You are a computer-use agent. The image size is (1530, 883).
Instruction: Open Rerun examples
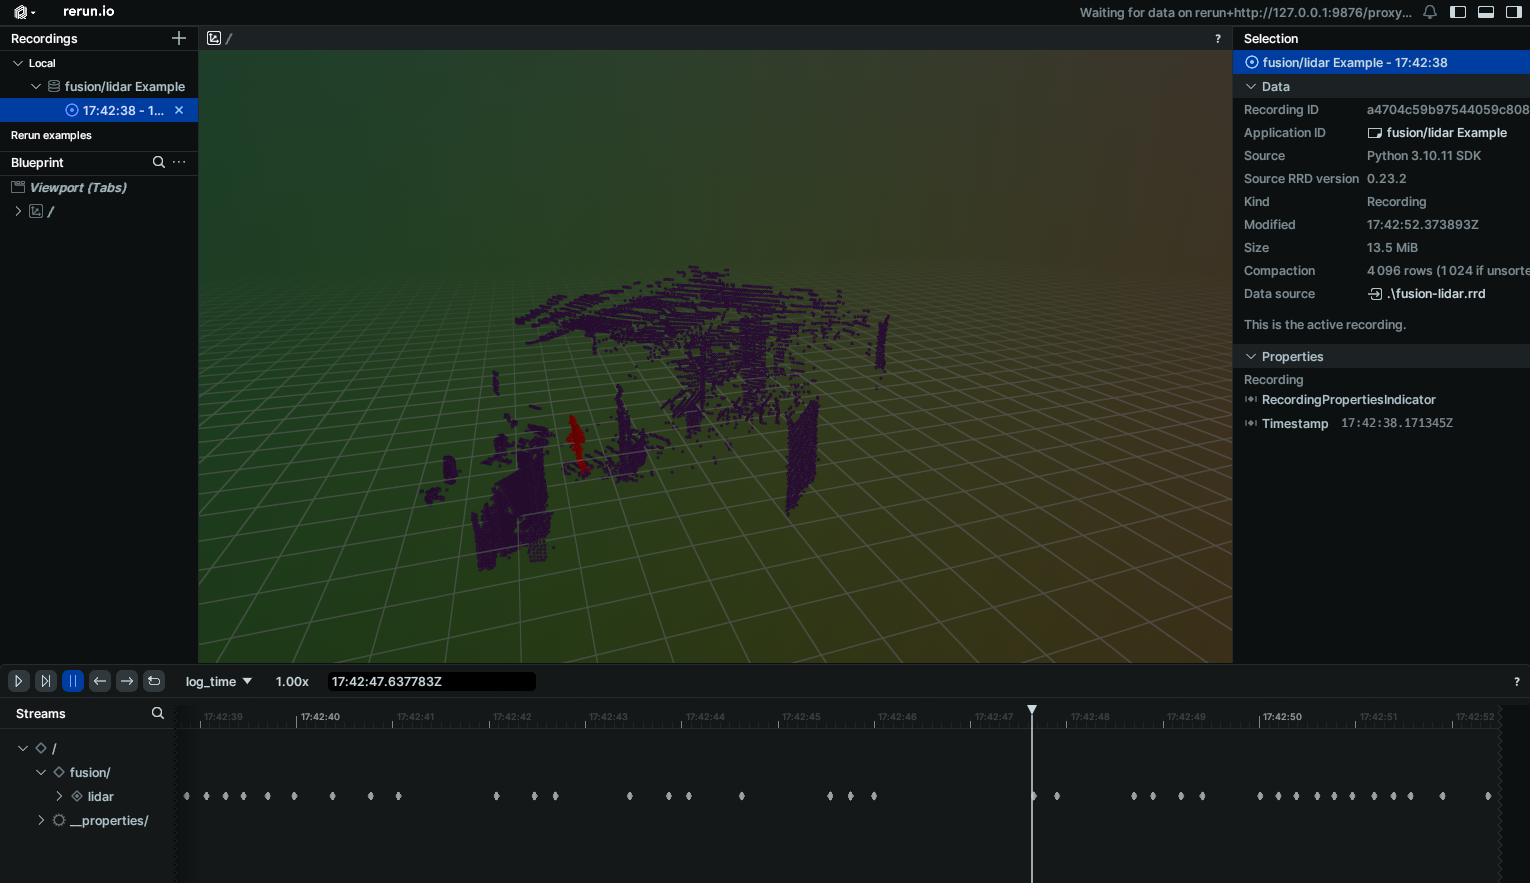(x=51, y=135)
